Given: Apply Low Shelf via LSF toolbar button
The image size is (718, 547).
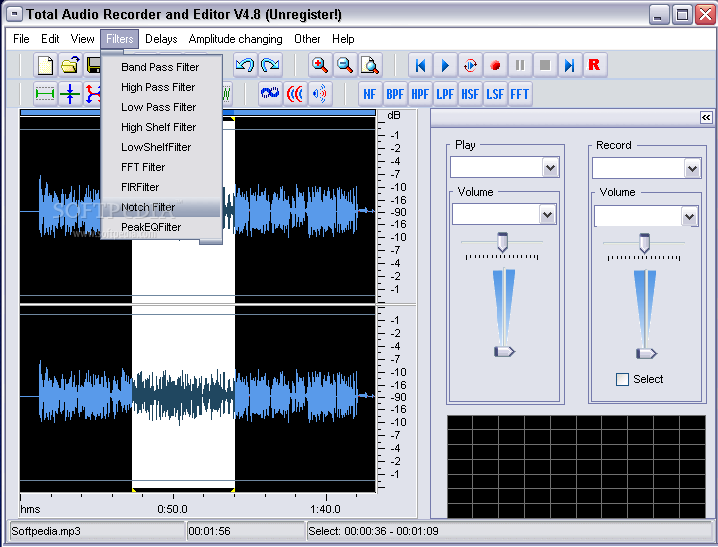Looking at the screenshot, I should point(495,94).
